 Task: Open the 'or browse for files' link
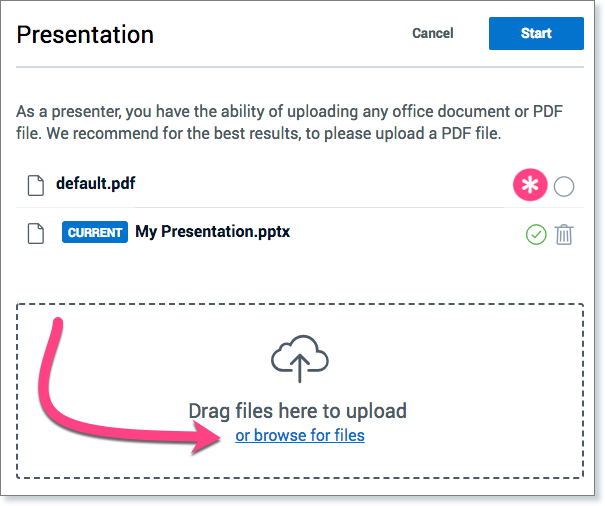(300, 435)
